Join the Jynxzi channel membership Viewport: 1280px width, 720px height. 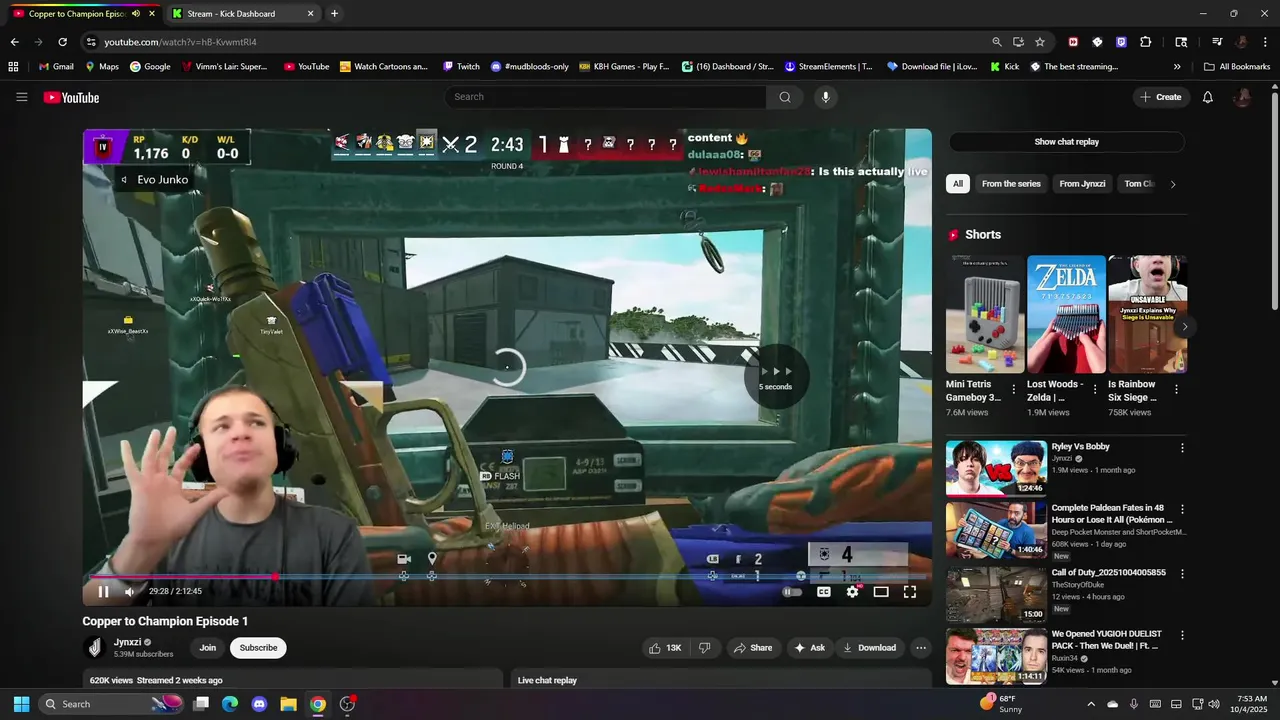(207, 648)
